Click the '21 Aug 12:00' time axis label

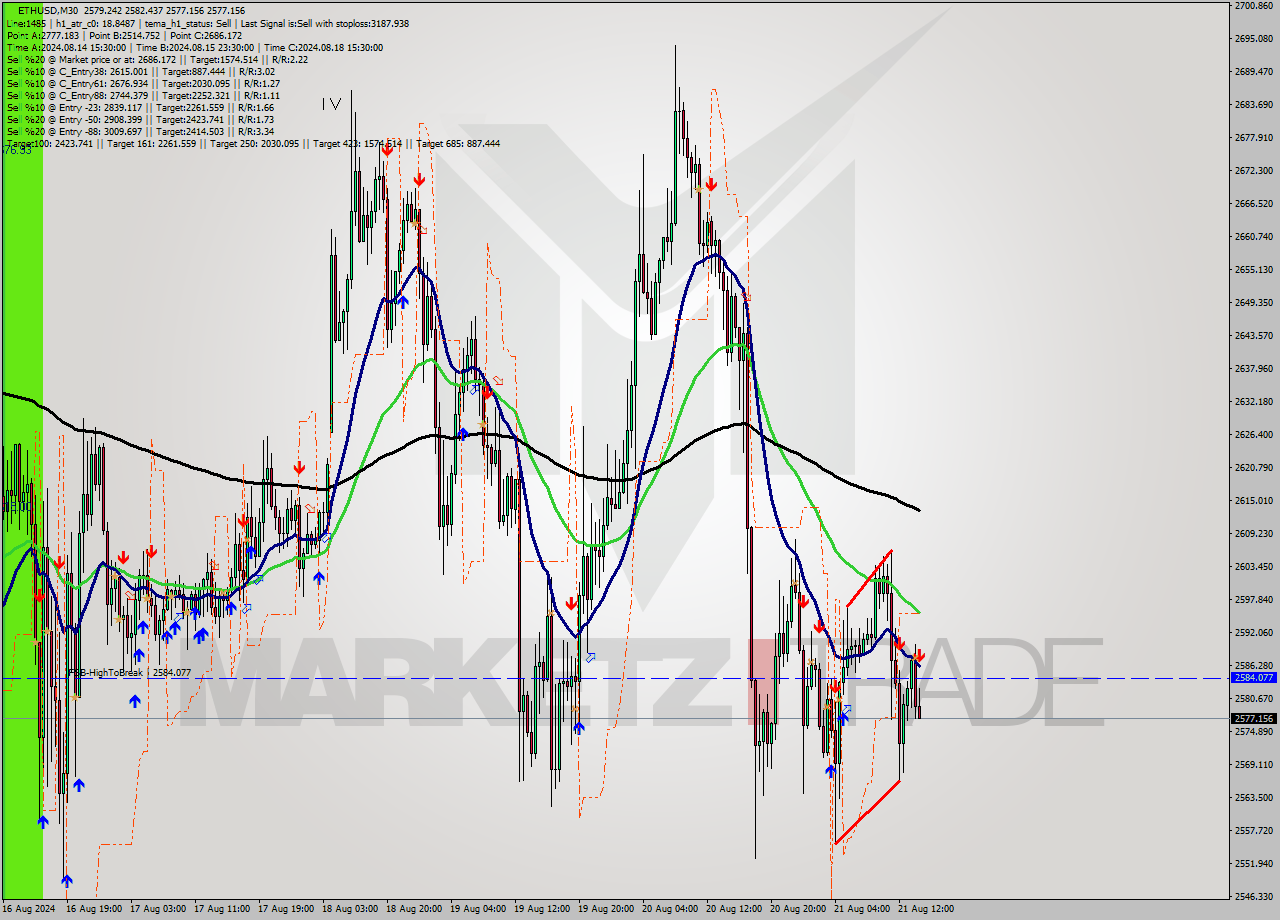coord(926,909)
